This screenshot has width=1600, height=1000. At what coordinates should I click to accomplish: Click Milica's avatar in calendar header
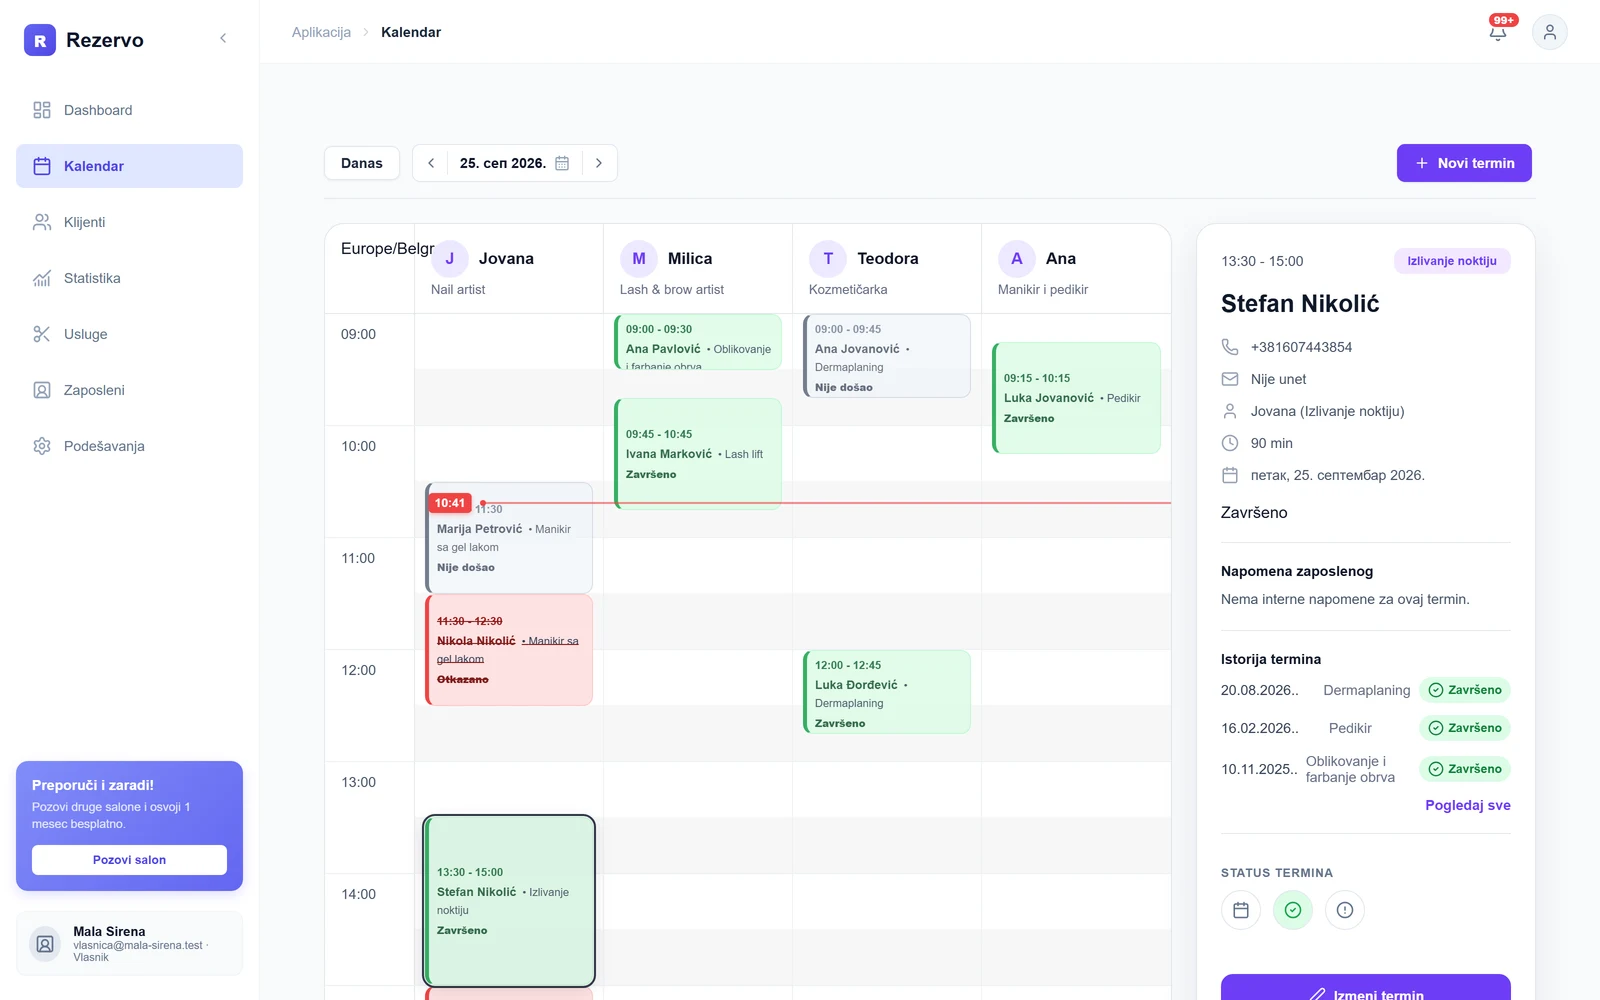coord(639,259)
